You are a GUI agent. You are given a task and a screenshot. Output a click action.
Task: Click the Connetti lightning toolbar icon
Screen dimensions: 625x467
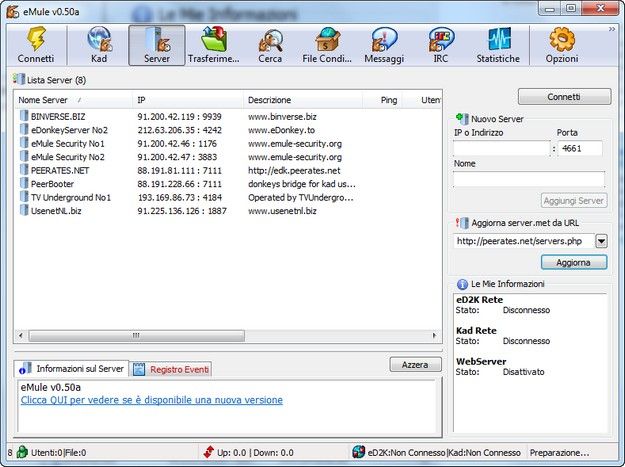36,39
